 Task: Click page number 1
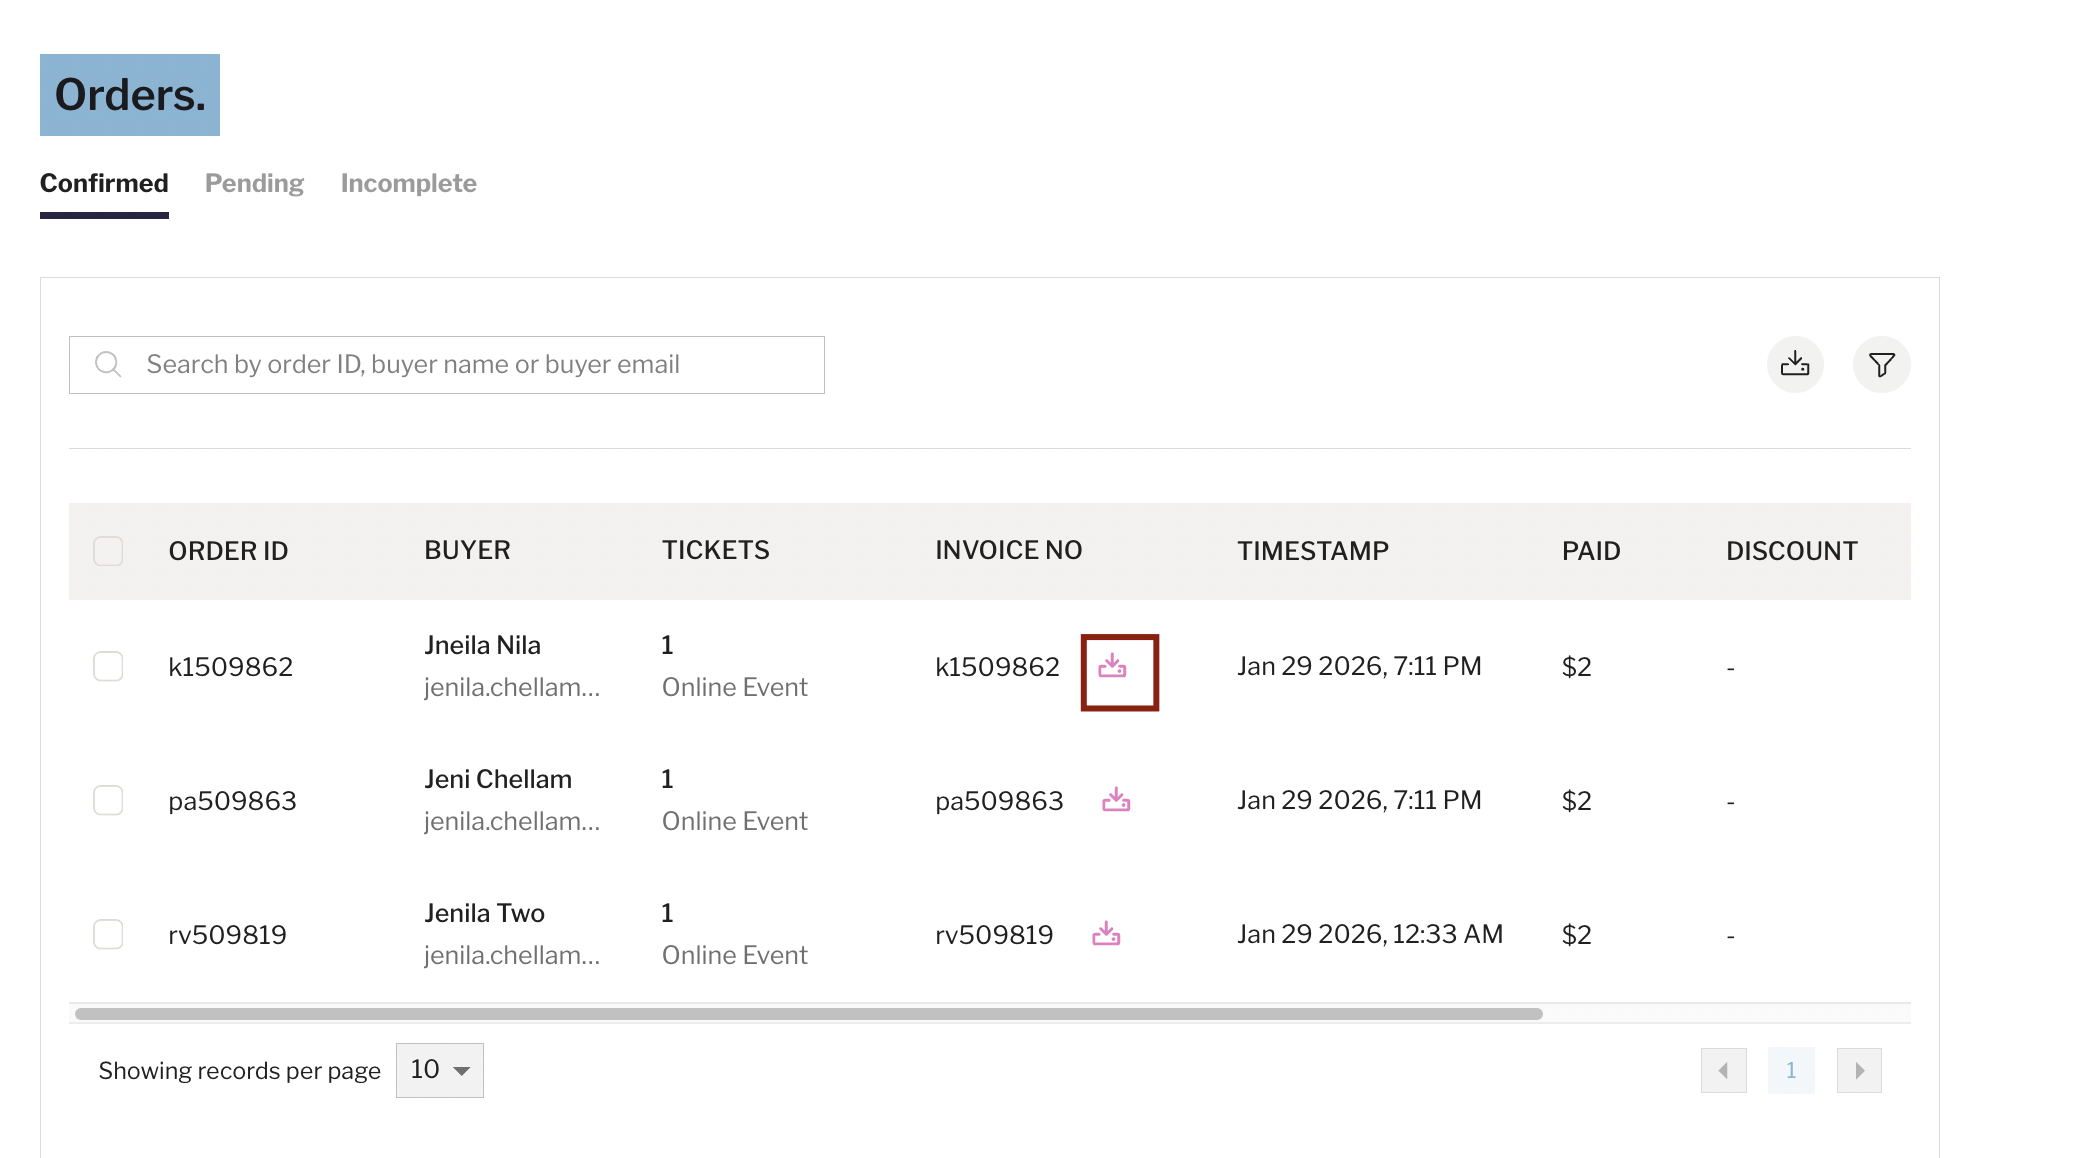[x=1791, y=1071]
